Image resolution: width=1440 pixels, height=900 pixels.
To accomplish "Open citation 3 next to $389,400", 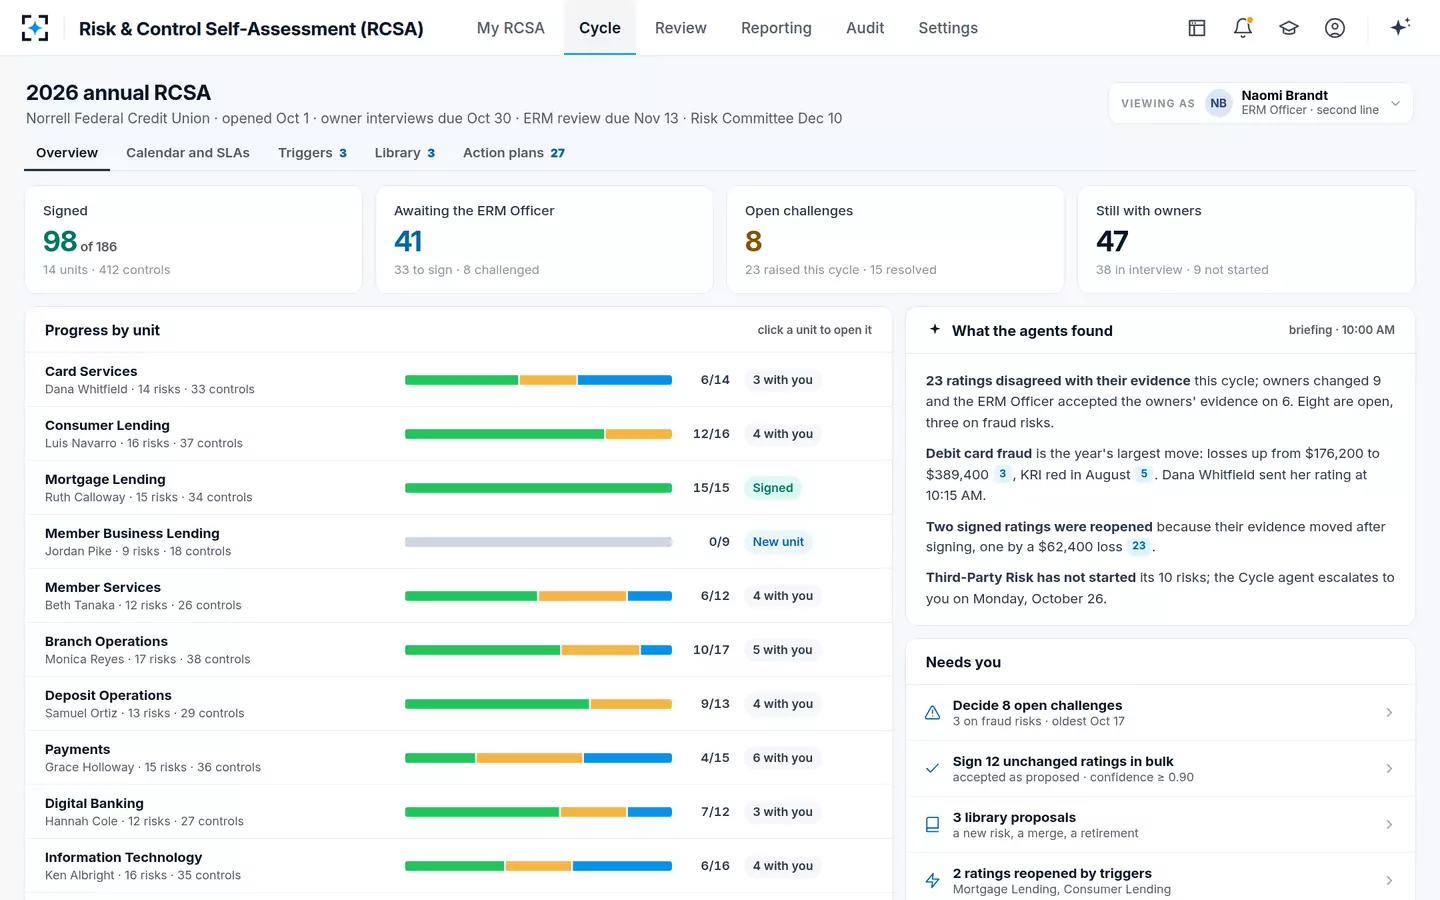I will [x=1002, y=474].
